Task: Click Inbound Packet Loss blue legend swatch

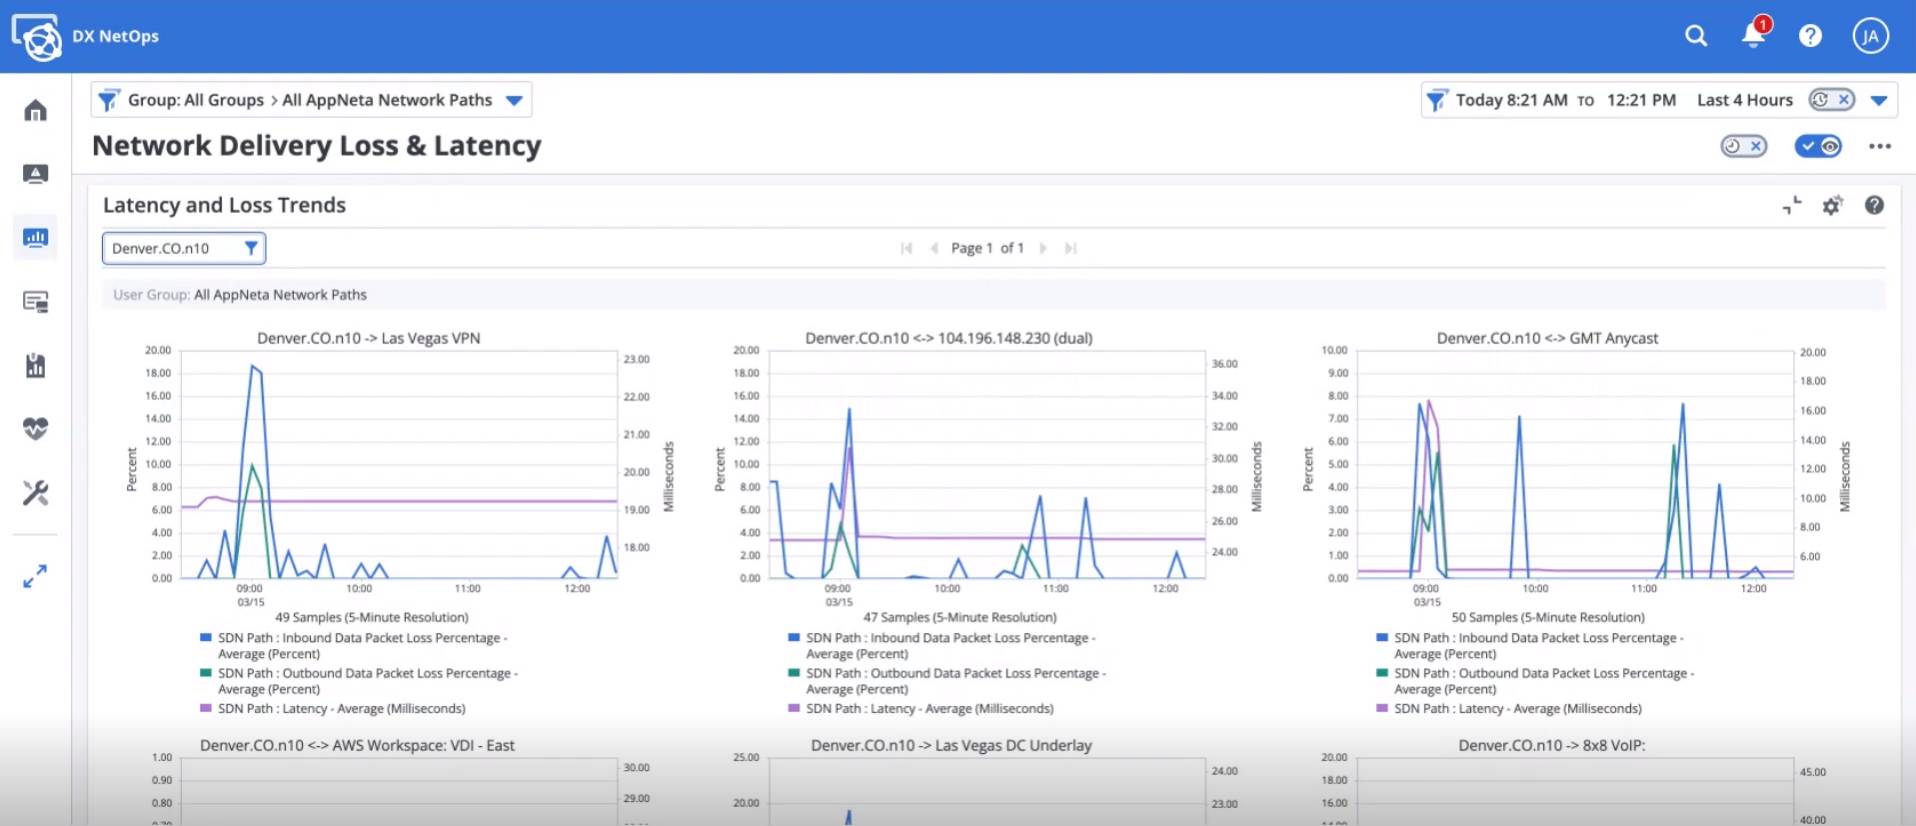Action: point(206,637)
